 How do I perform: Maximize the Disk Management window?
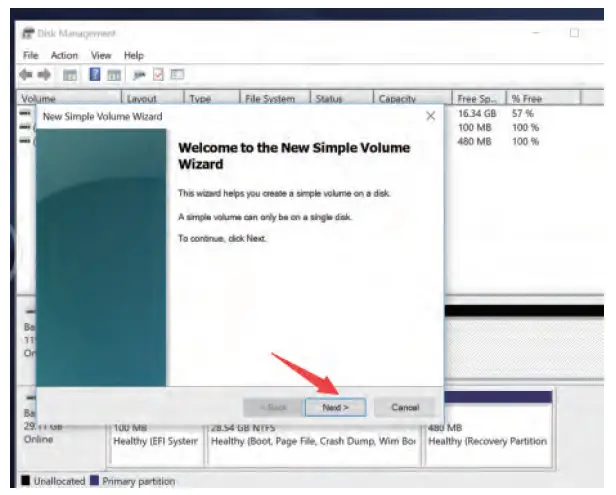(574, 33)
